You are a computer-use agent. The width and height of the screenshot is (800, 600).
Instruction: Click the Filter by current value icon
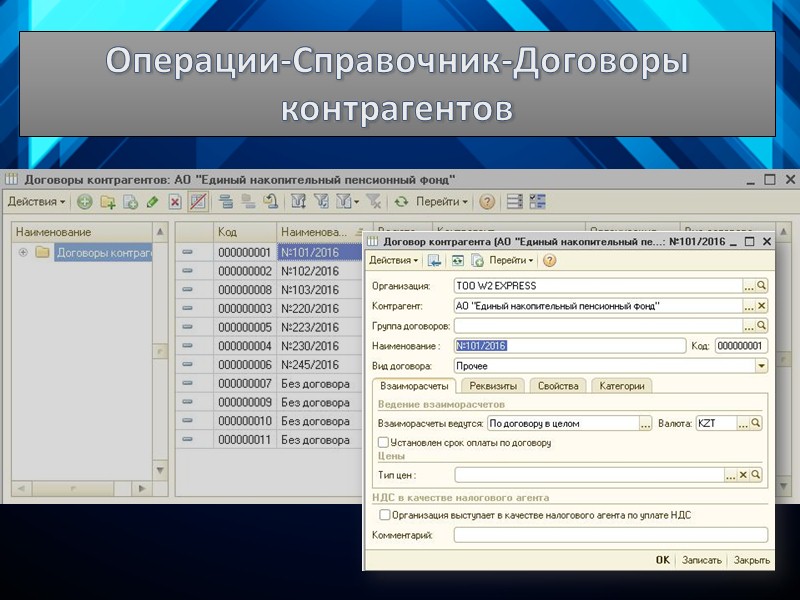(x=321, y=202)
